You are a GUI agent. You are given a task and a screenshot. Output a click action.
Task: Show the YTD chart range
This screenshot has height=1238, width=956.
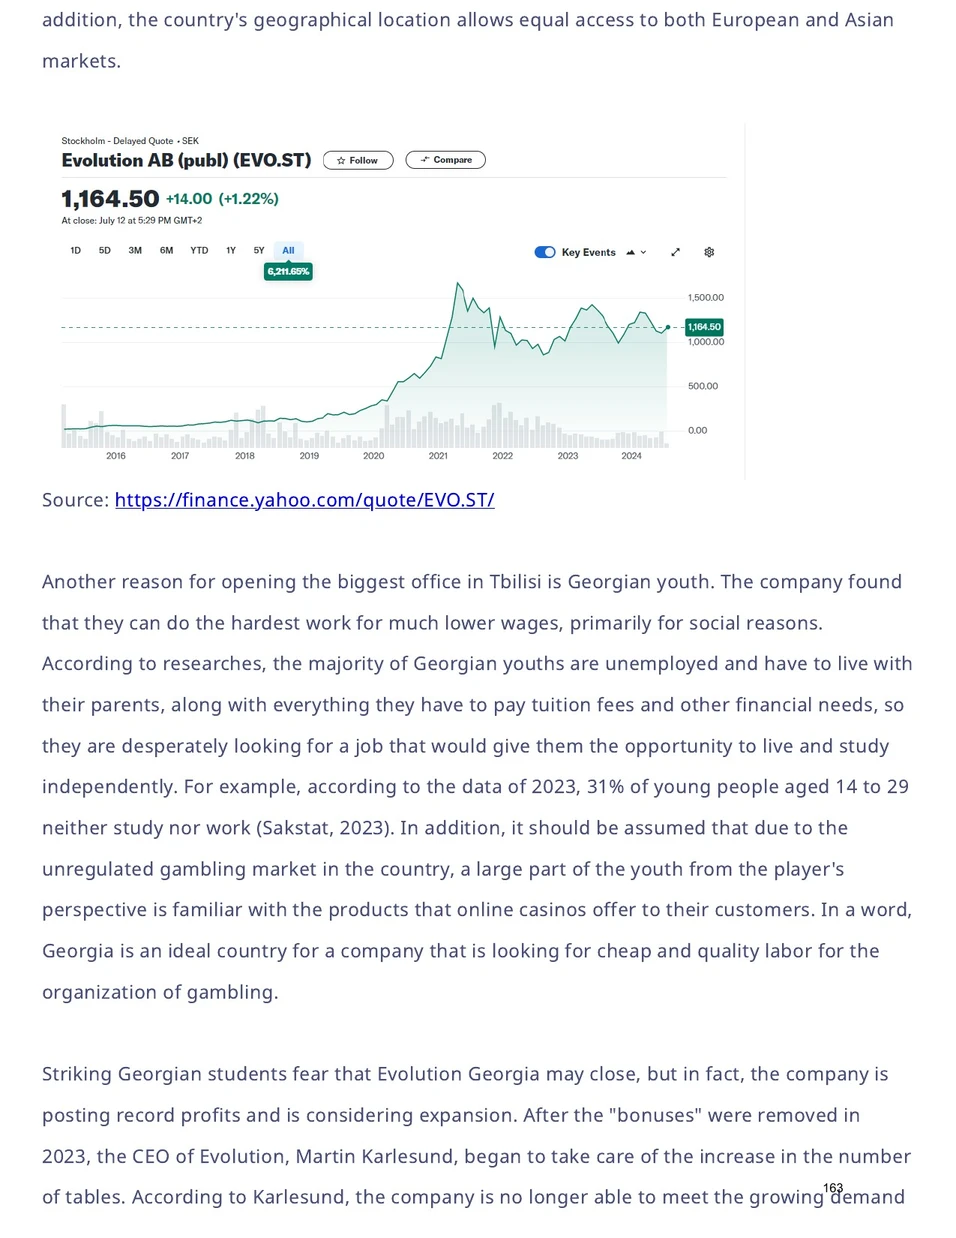(199, 251)
